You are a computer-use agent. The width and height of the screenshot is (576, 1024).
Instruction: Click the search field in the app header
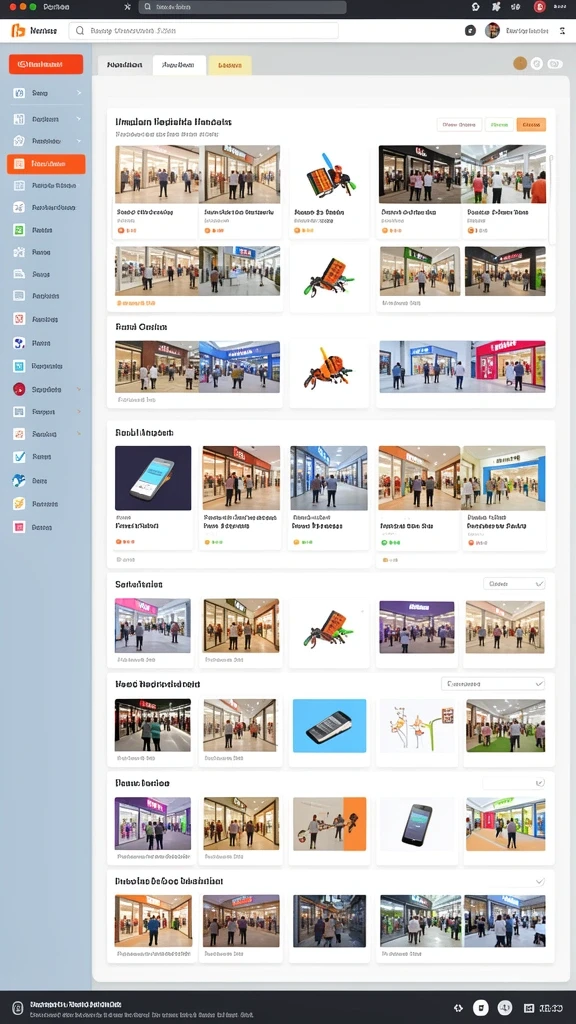(x=204, y=31)
